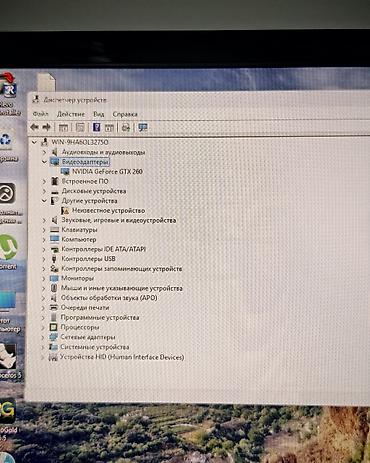Viewport: 370px width, 463px height.
Task: Open the Справка menu
Action: (x=125, y=114)
